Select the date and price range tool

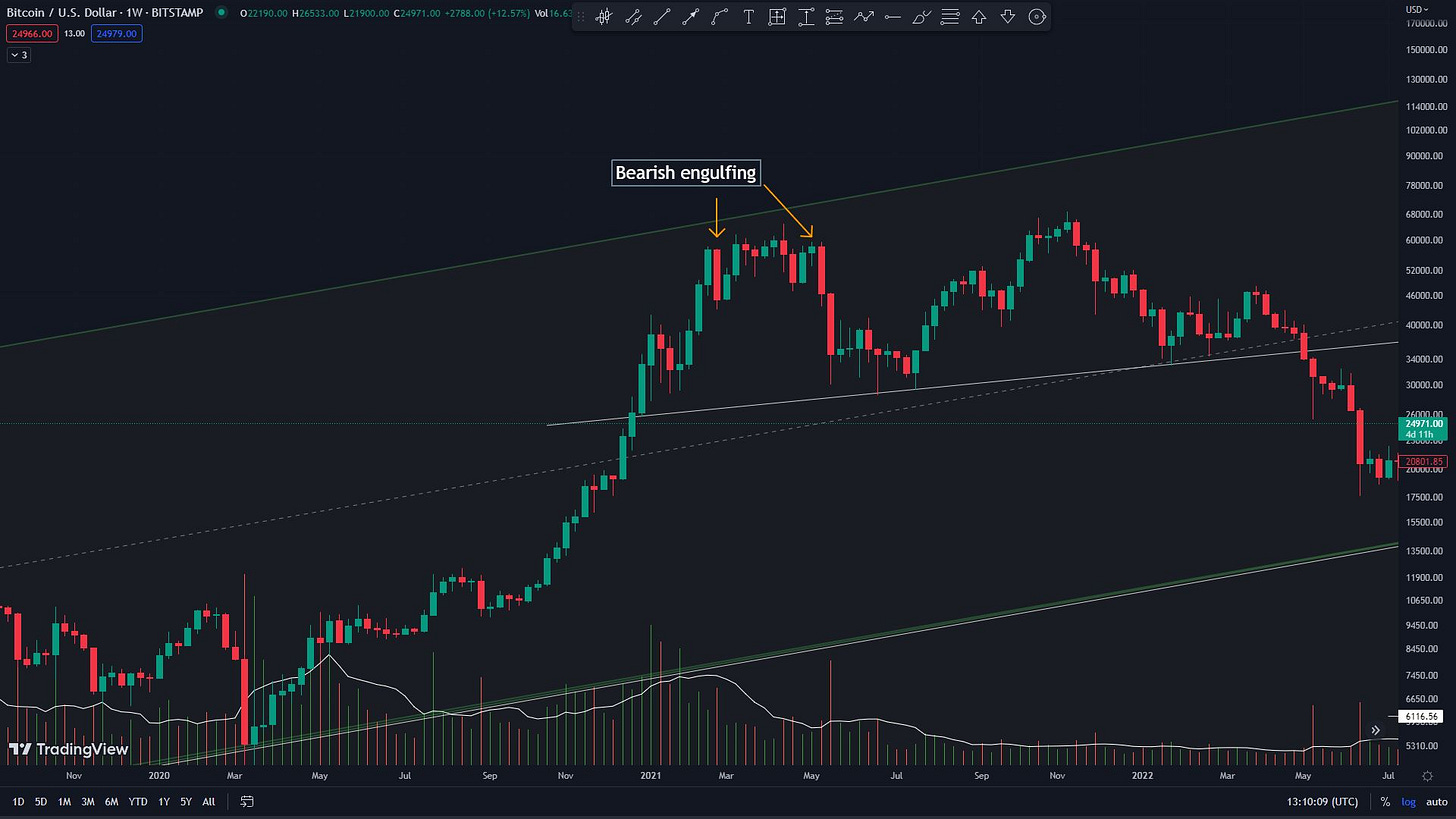(x=777, y=17)
